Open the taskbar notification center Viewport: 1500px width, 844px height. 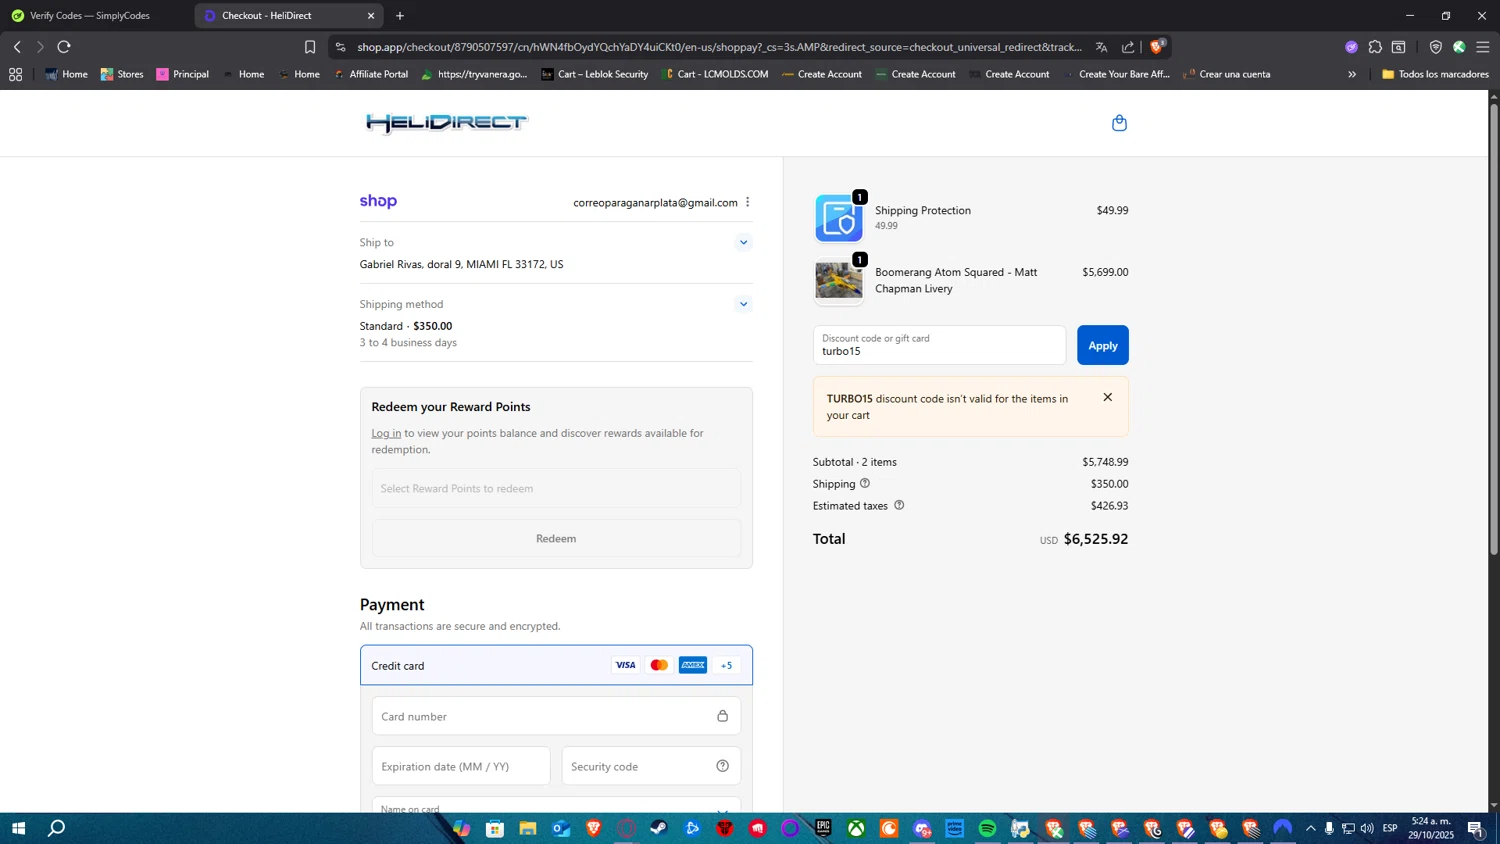pyautogui.click(x=1476, y=828)
